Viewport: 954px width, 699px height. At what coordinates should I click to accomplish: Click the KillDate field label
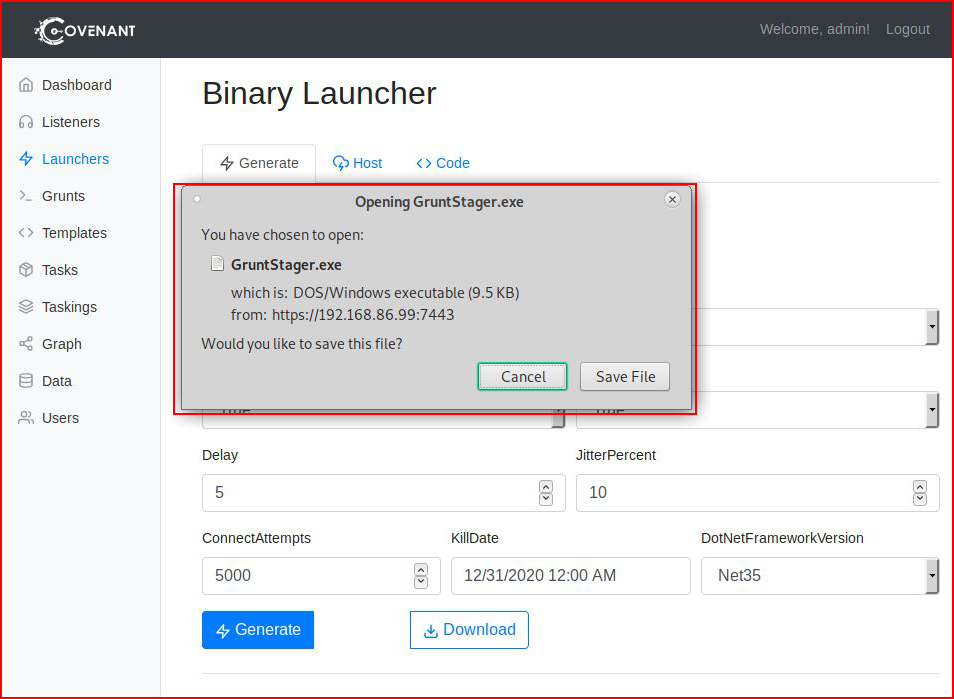click(x=475, y=538)
